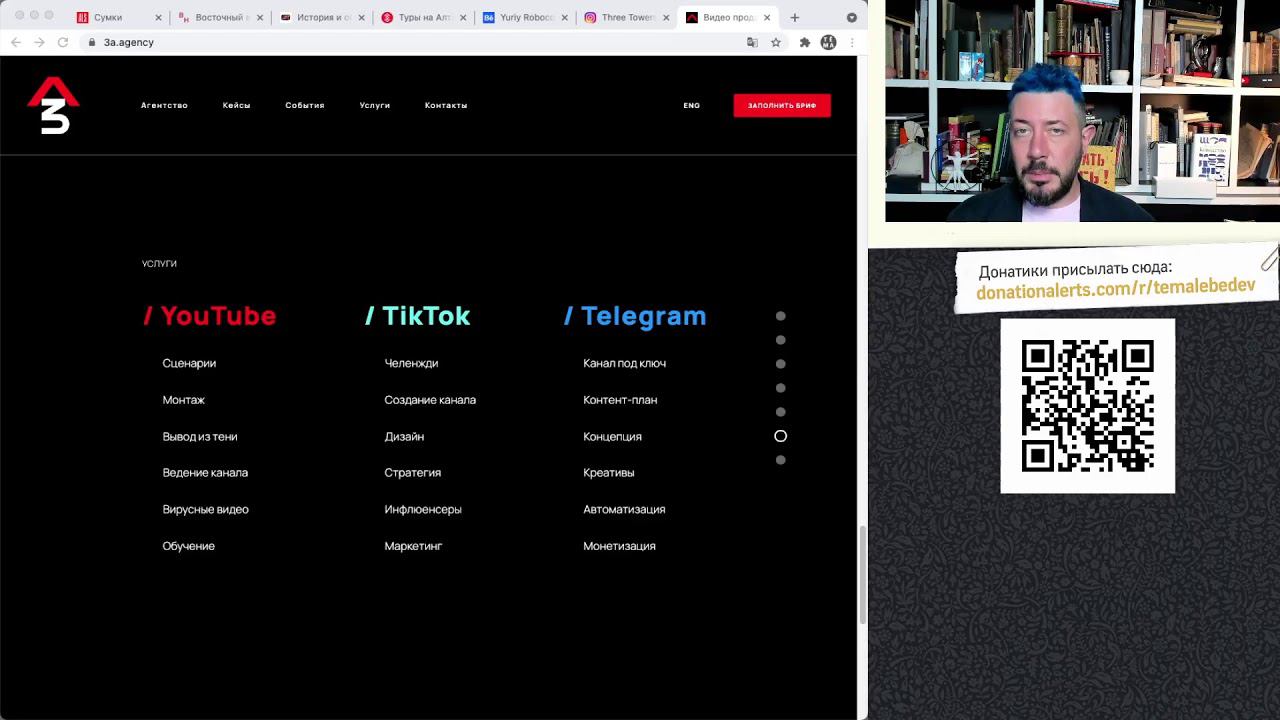The height and width of the screenshot is (720, 1280).
Task: Click the address bar showing 3a.agency
Action: [x=400, y=42]
